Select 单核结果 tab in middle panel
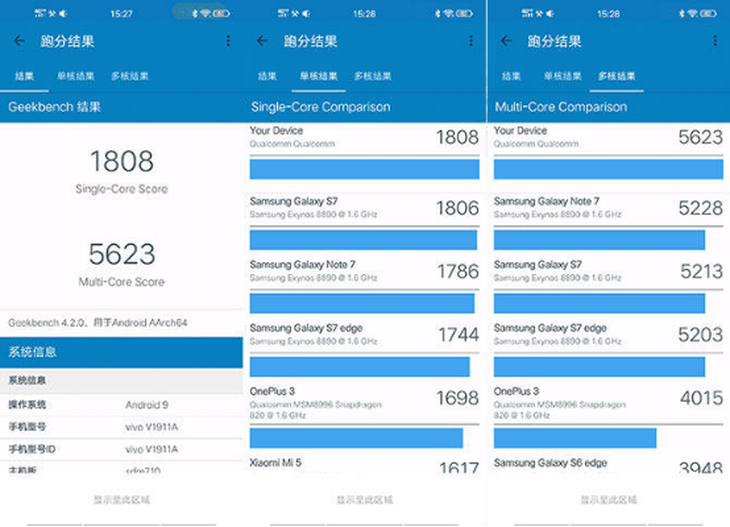730x527 pixels. (318, 76)
